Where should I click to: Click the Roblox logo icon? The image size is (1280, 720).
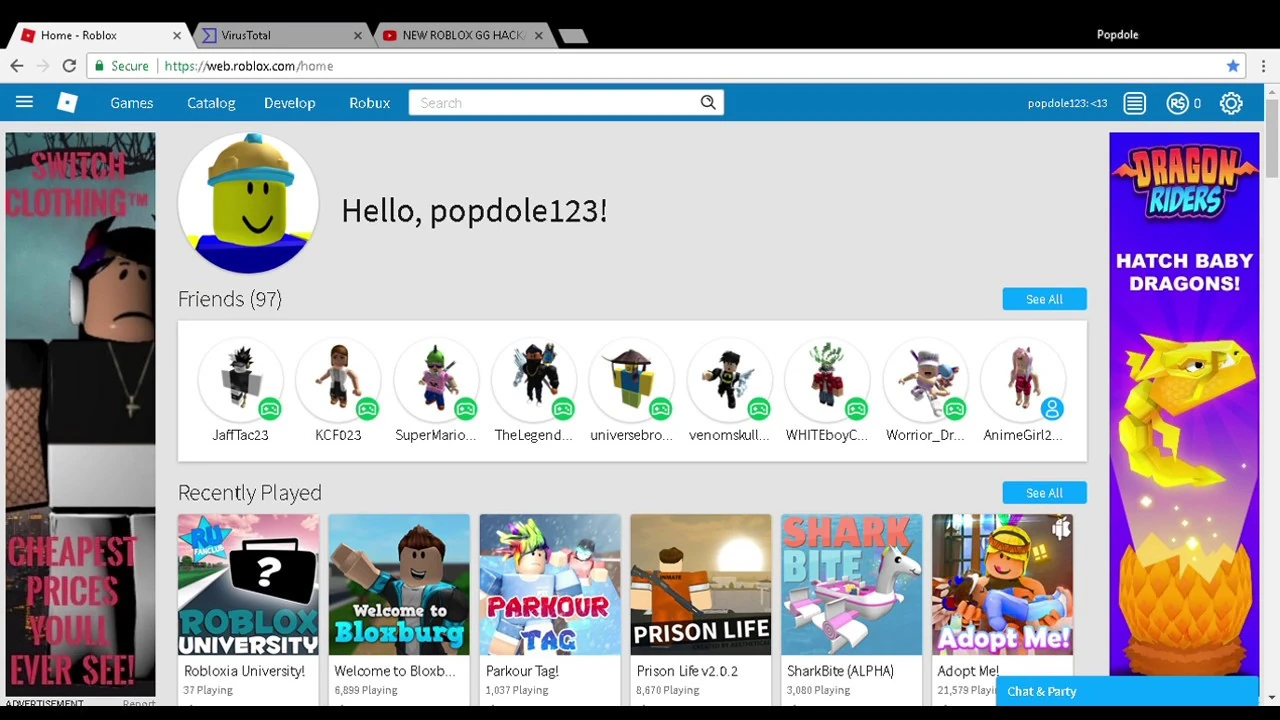pyautogui.click(x=67, y=102)
